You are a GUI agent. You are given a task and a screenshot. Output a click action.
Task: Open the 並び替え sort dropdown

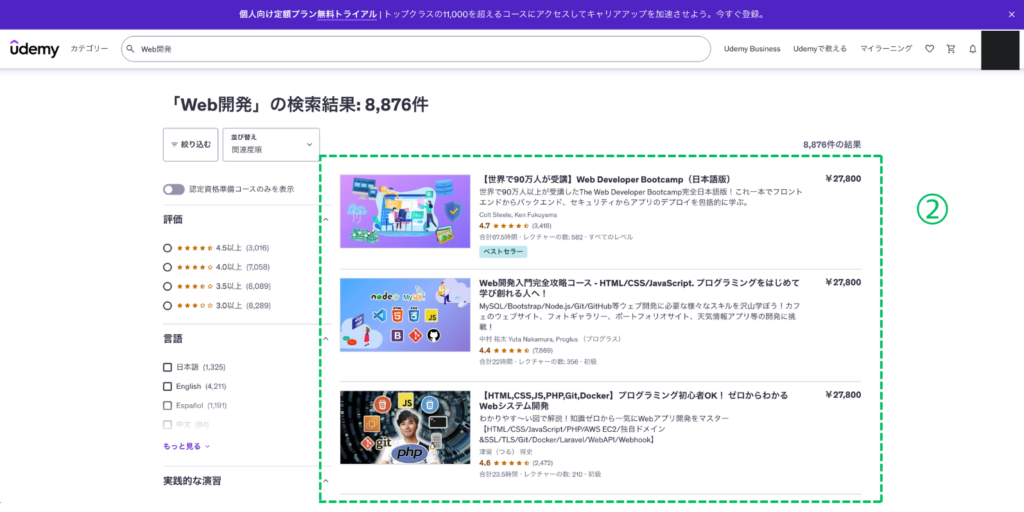tap(271, 144)
